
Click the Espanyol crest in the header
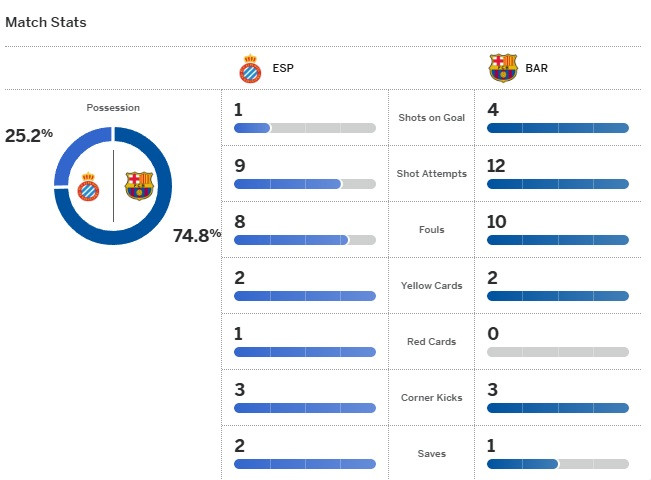[x=250, y=69]
